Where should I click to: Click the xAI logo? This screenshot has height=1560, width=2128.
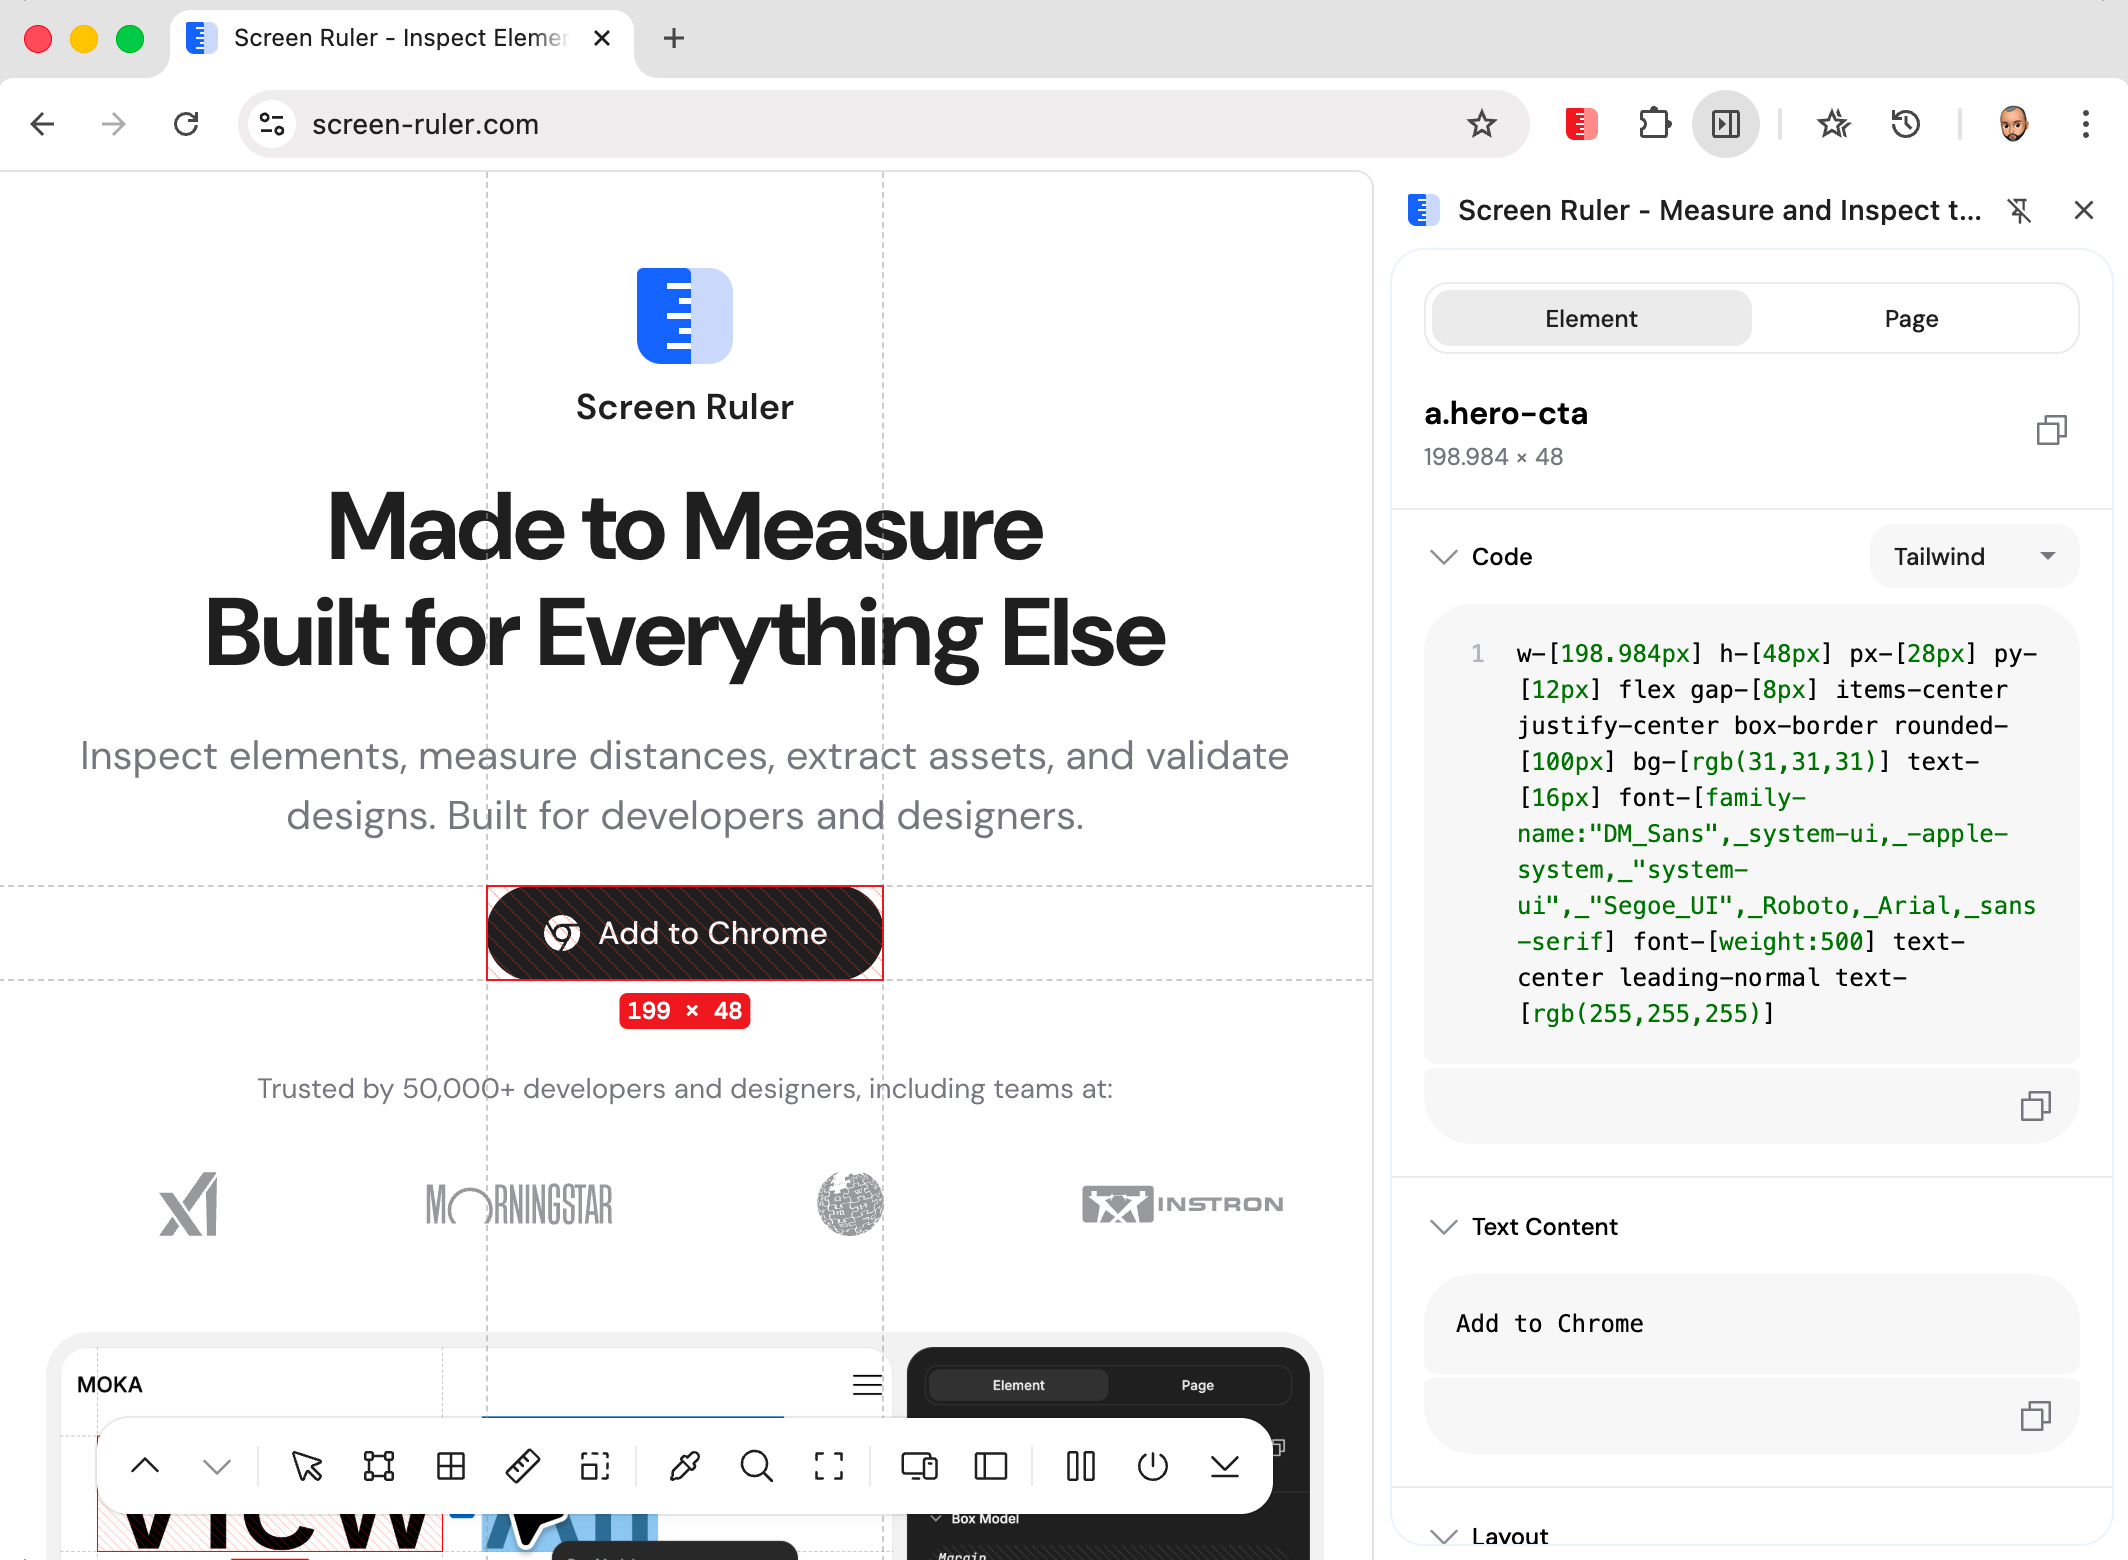pyautogui.click(x=189, y=1204)
